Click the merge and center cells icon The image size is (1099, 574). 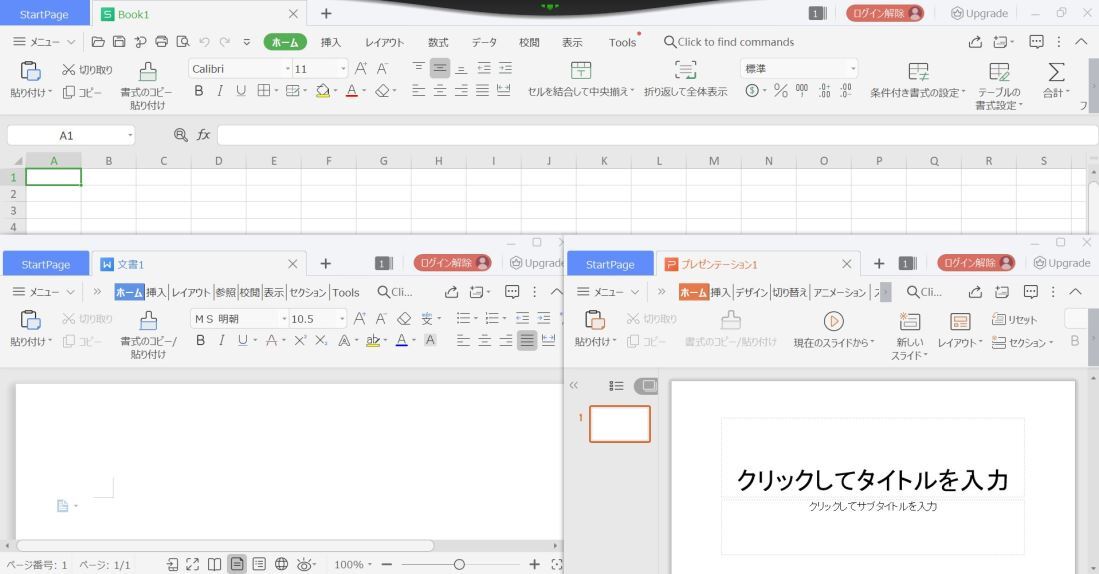[x=581, y=69]
